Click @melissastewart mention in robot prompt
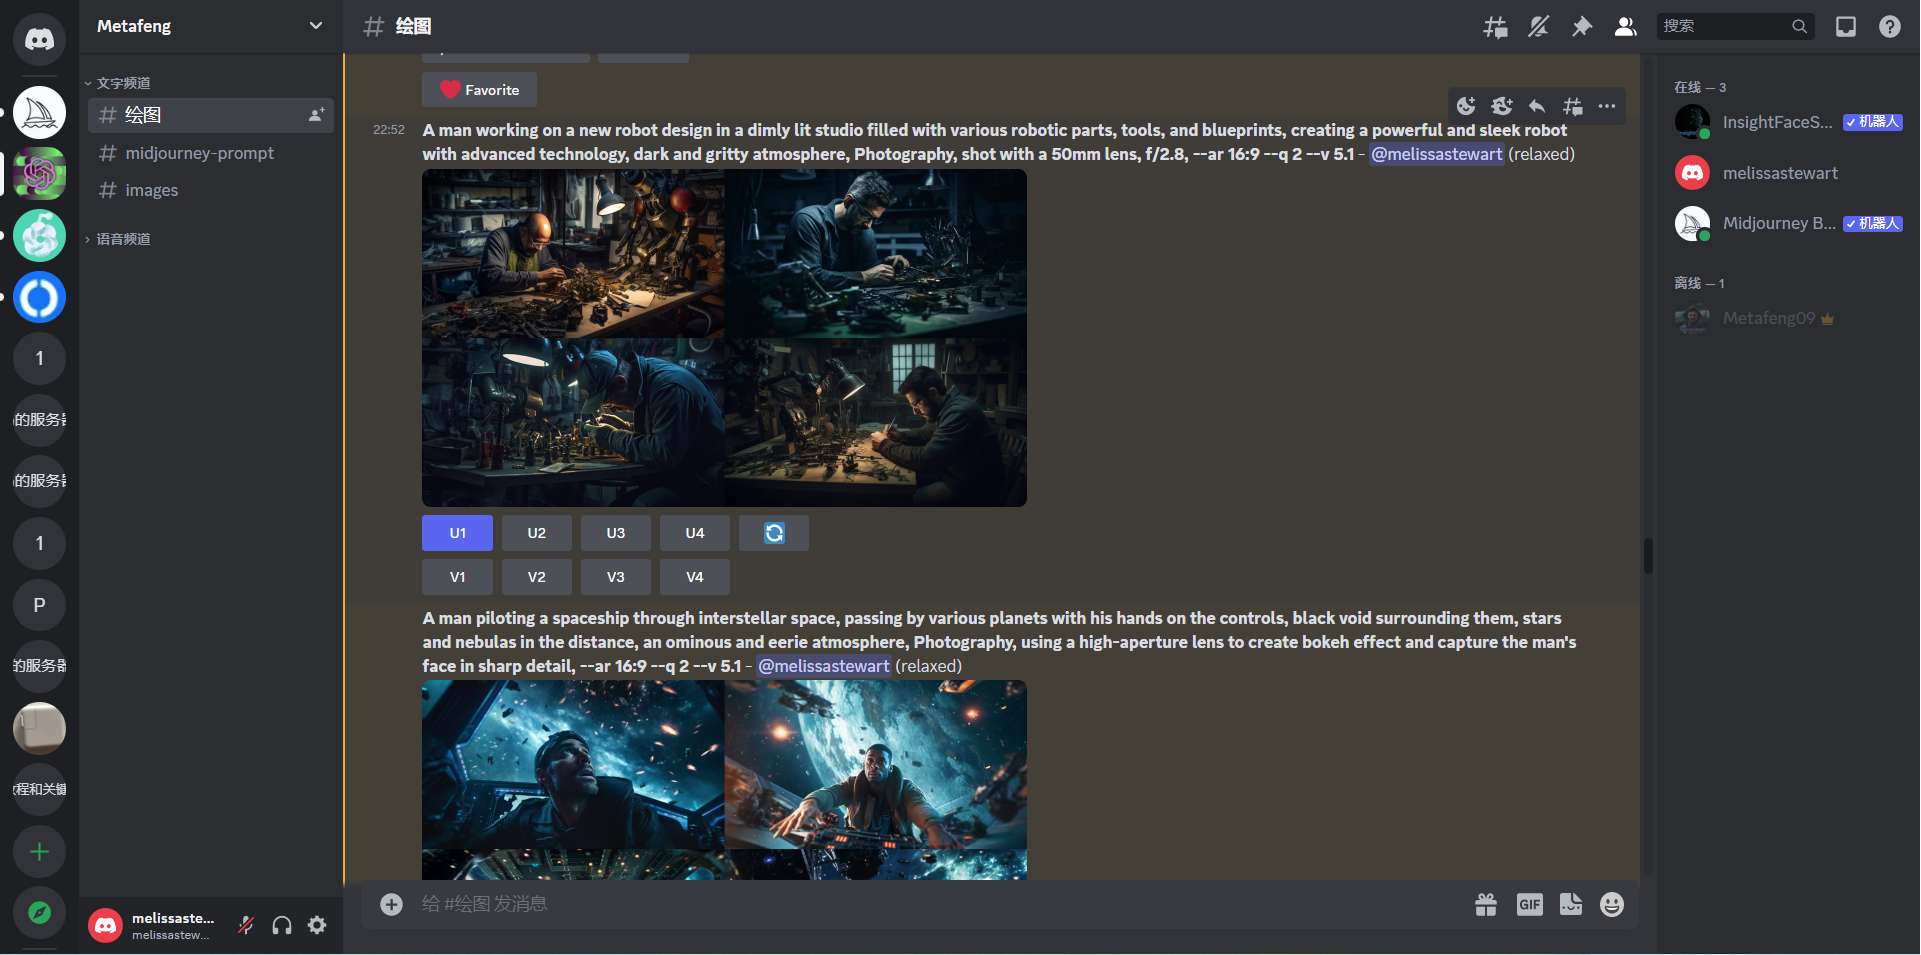 (1437, 154)
